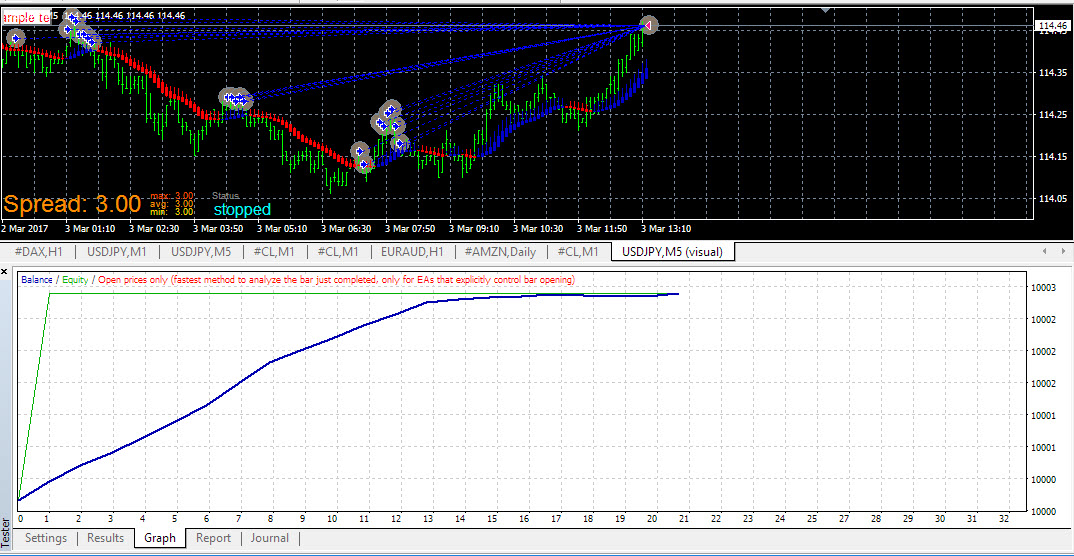Screen dimensions: 1074x556
Task: Click the 114.15 price scale label
Action: (1053, 157)
